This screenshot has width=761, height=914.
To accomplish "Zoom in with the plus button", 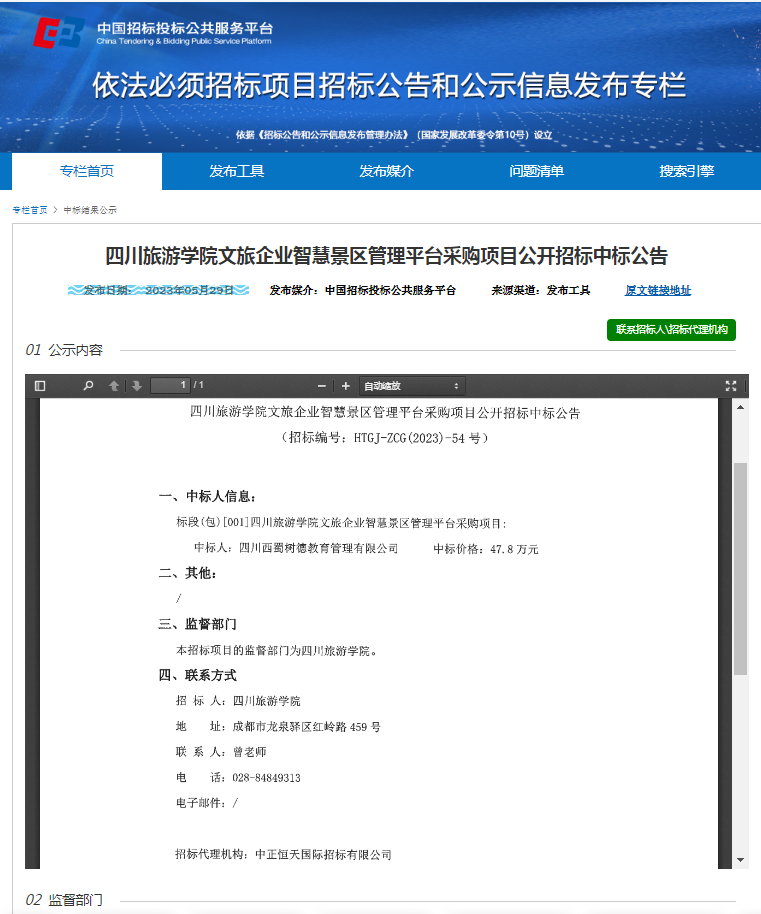I will coord(346,386).
